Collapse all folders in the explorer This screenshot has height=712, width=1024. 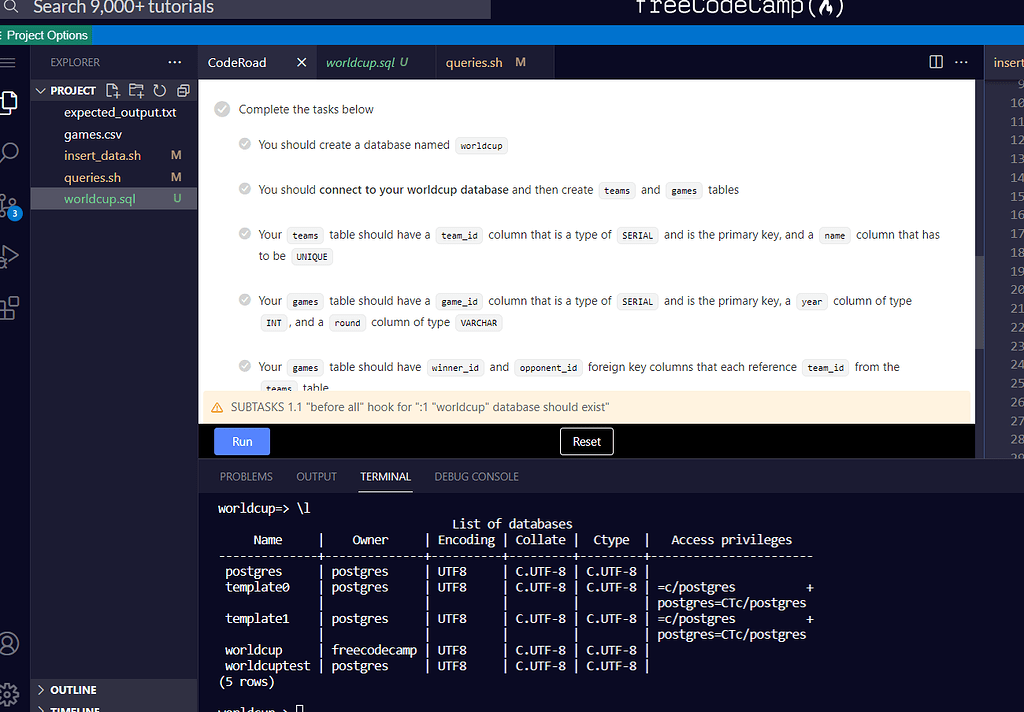click(x=181, y=89)
